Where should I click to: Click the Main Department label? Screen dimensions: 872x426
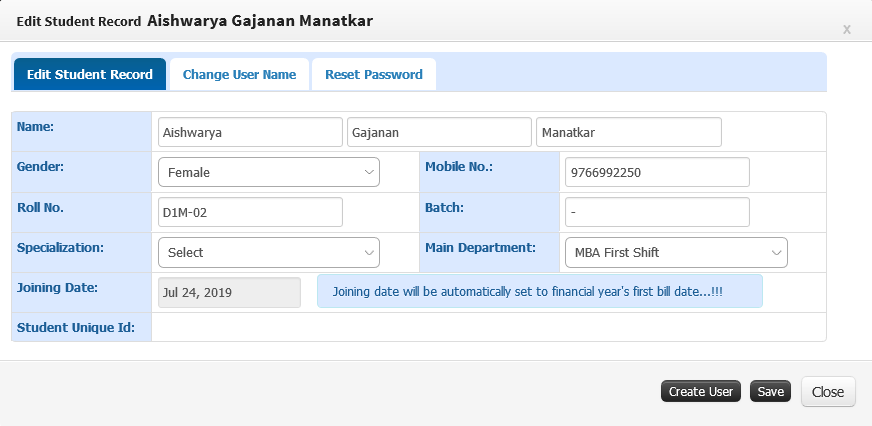480,247
